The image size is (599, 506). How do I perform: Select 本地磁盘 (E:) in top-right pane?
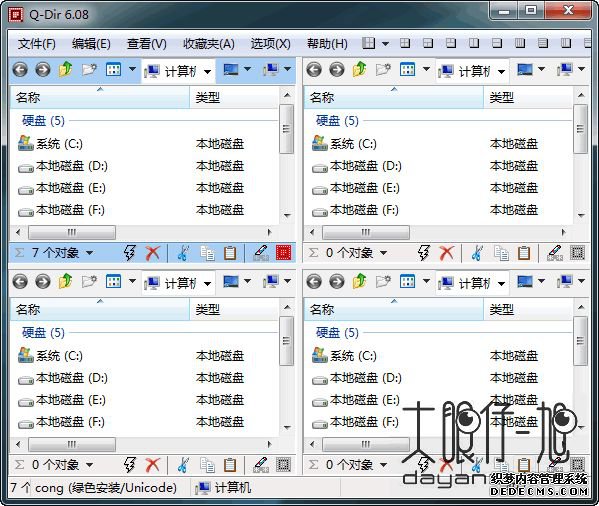coord(356,188)
